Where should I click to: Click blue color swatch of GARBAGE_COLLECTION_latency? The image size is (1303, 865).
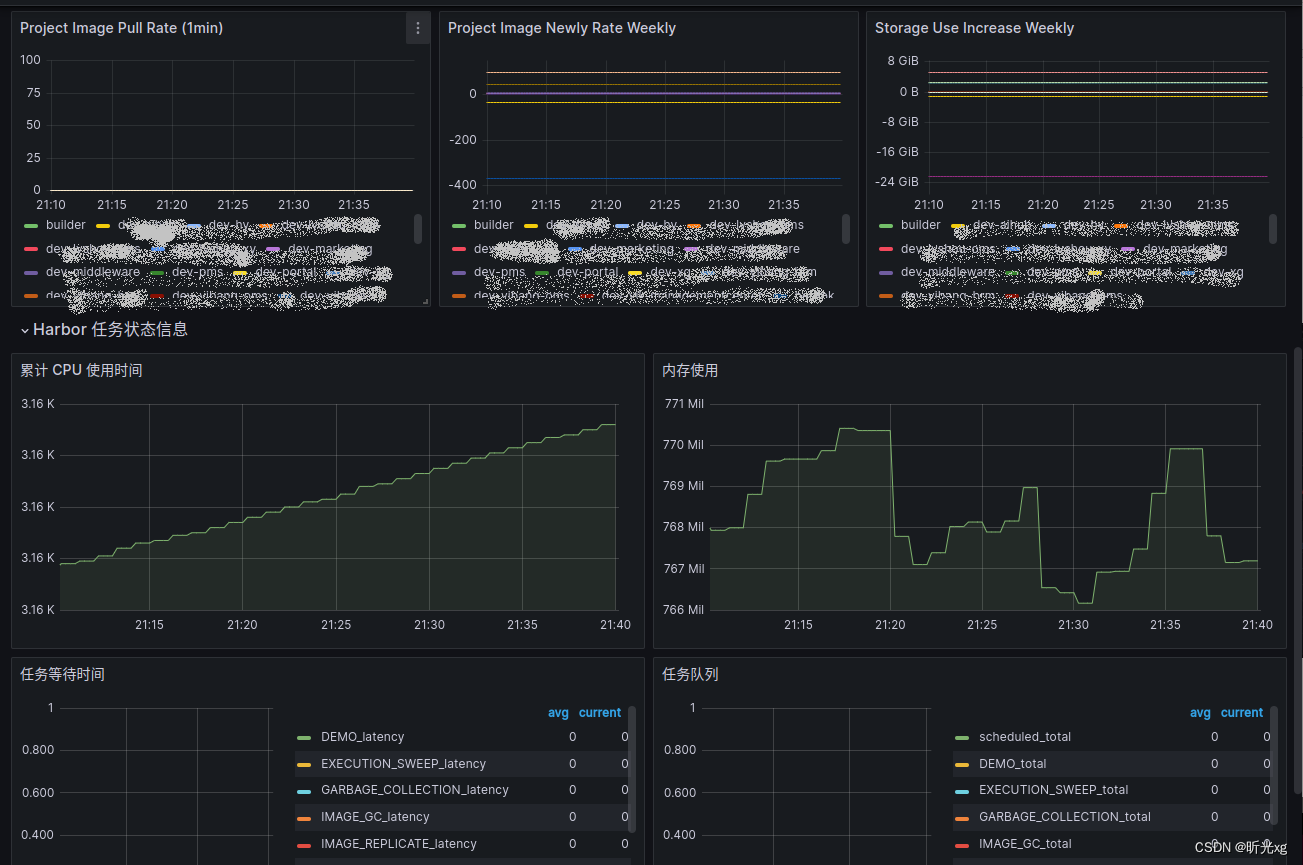click(304, 791)
